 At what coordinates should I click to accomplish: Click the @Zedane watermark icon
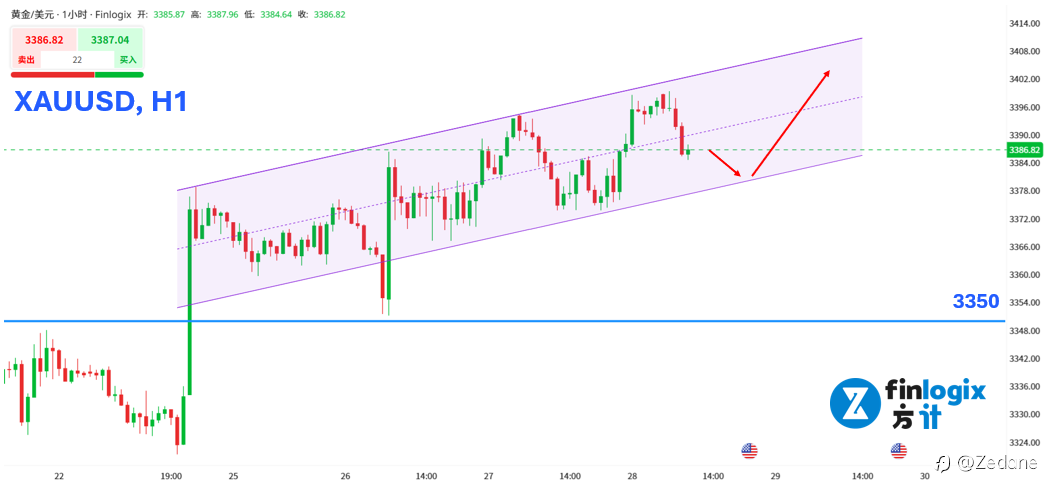tap(942, 462)
